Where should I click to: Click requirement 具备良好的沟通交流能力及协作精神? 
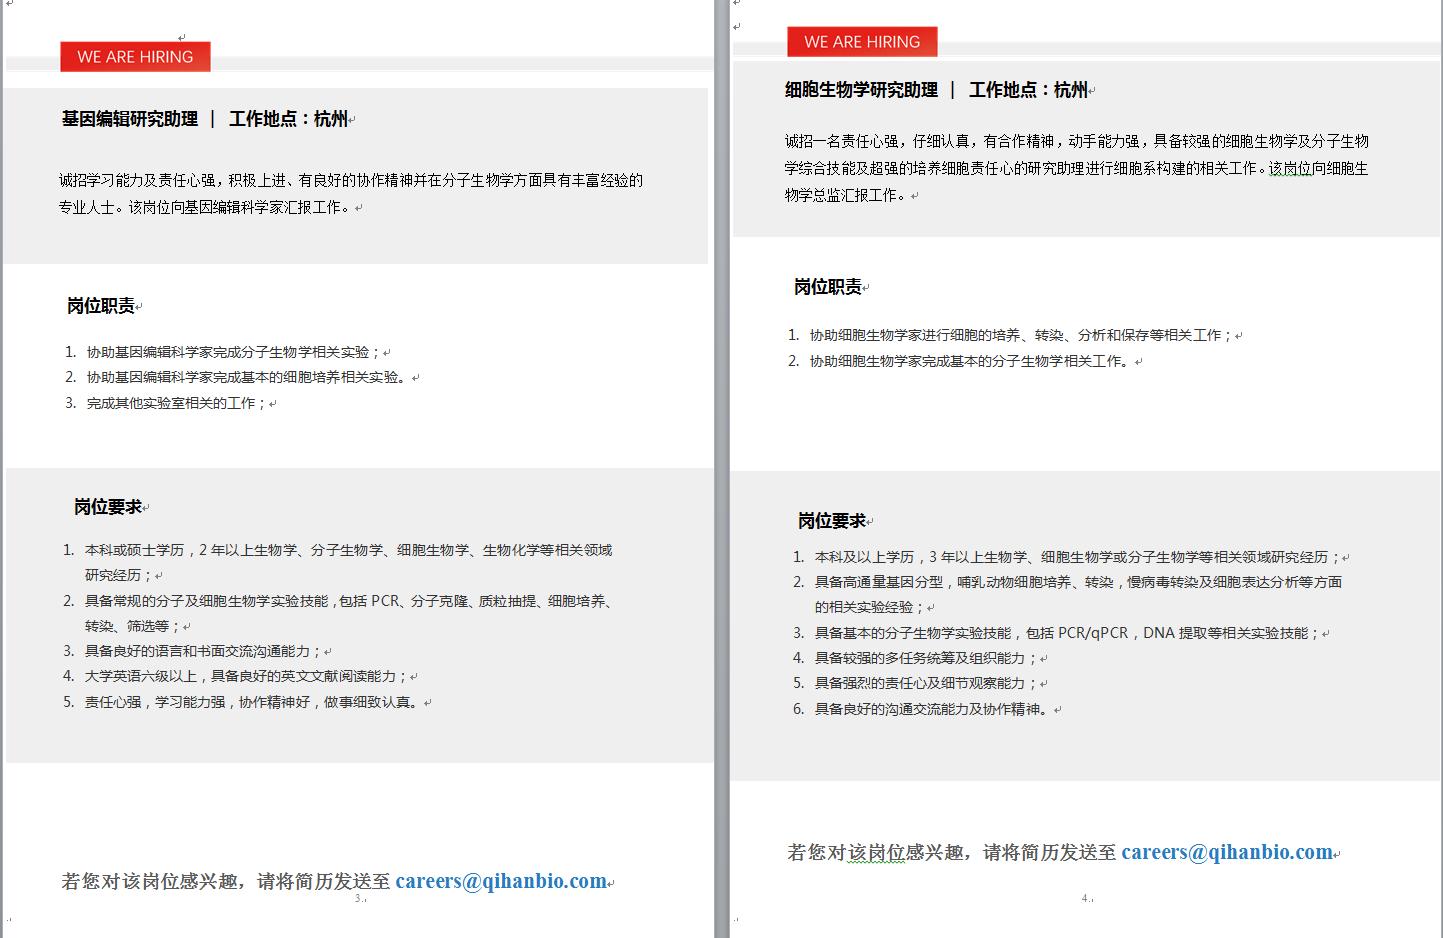coord(933,709)
